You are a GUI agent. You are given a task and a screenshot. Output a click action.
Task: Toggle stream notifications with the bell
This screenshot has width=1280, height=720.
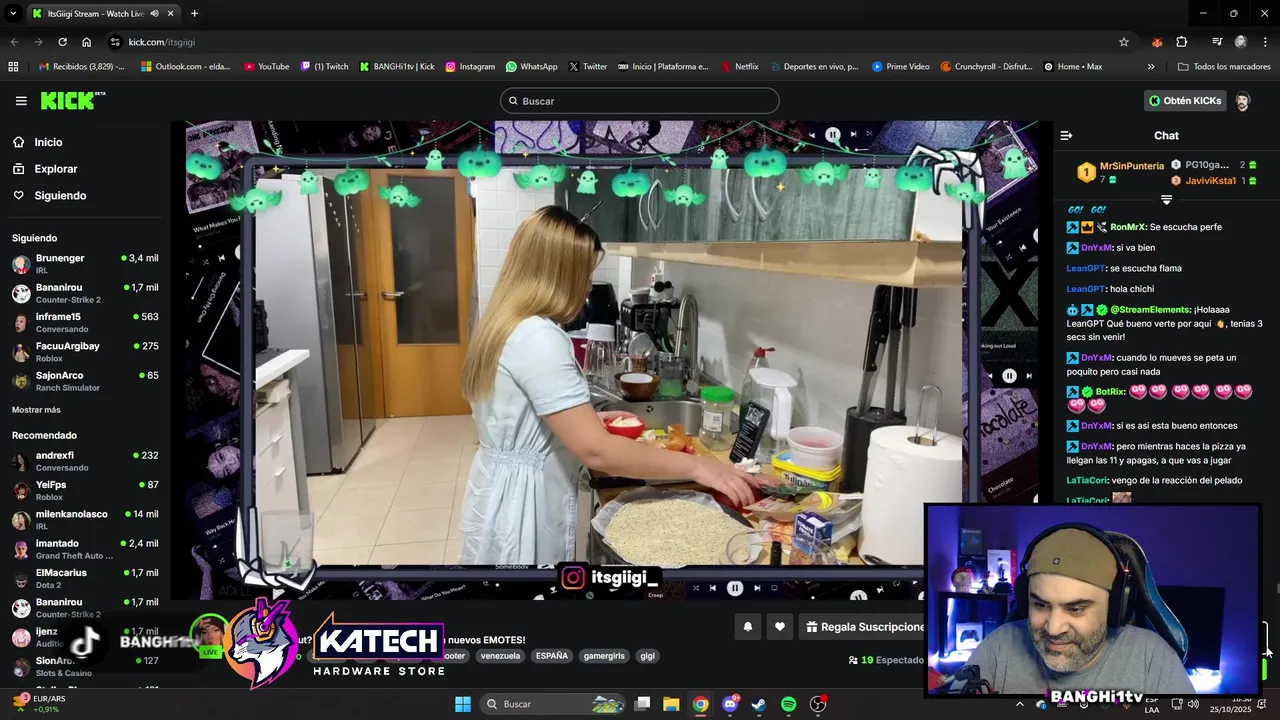[747, 627]
